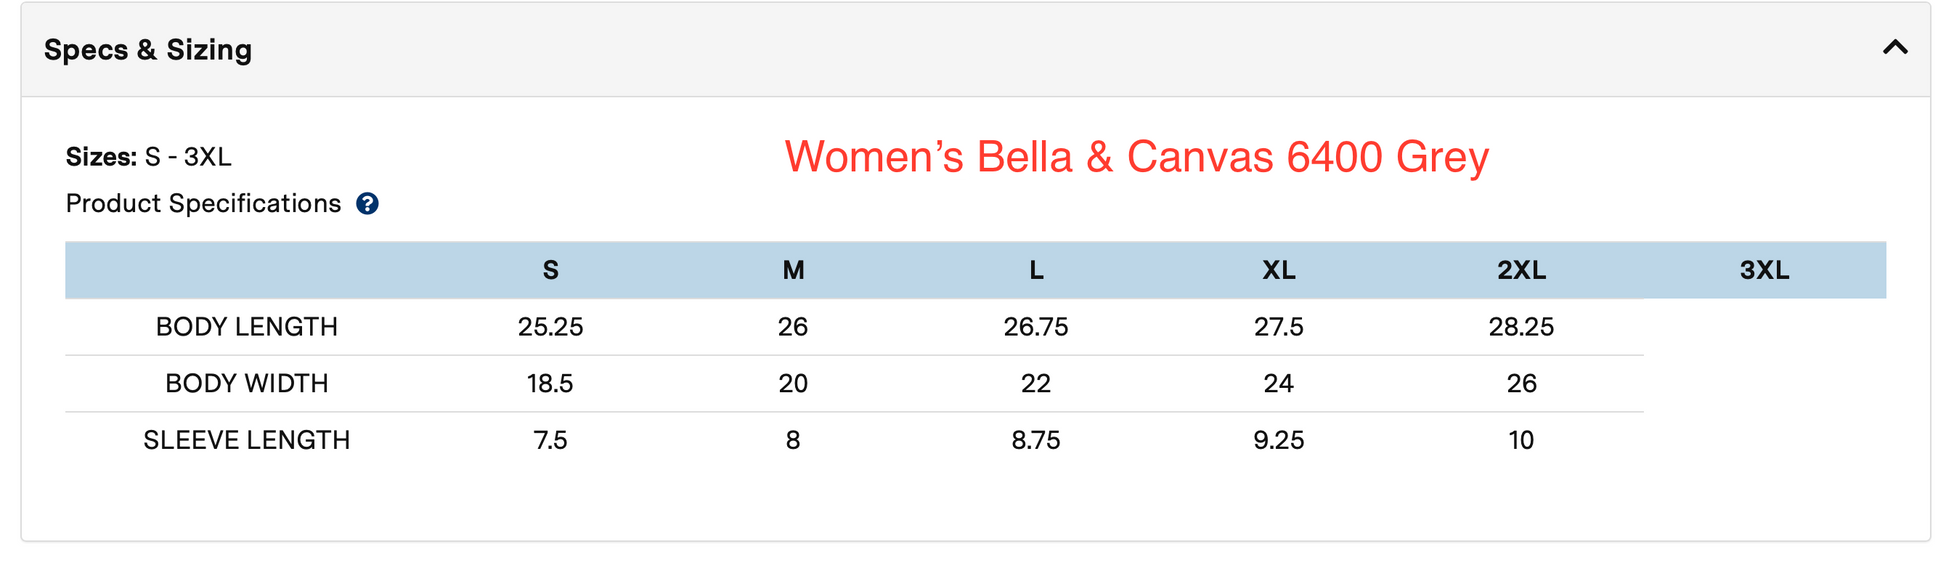
Task: Click the Product Specifications help icon
Action: tap(367, 204)
